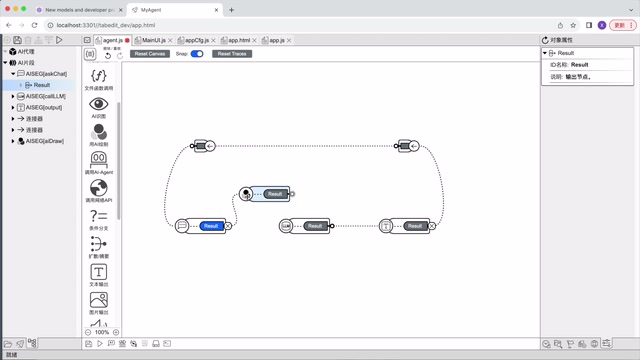Switch to the MainUI.js tab
Viewport: 640px width, 360px height.
click(x=153, y=40)
